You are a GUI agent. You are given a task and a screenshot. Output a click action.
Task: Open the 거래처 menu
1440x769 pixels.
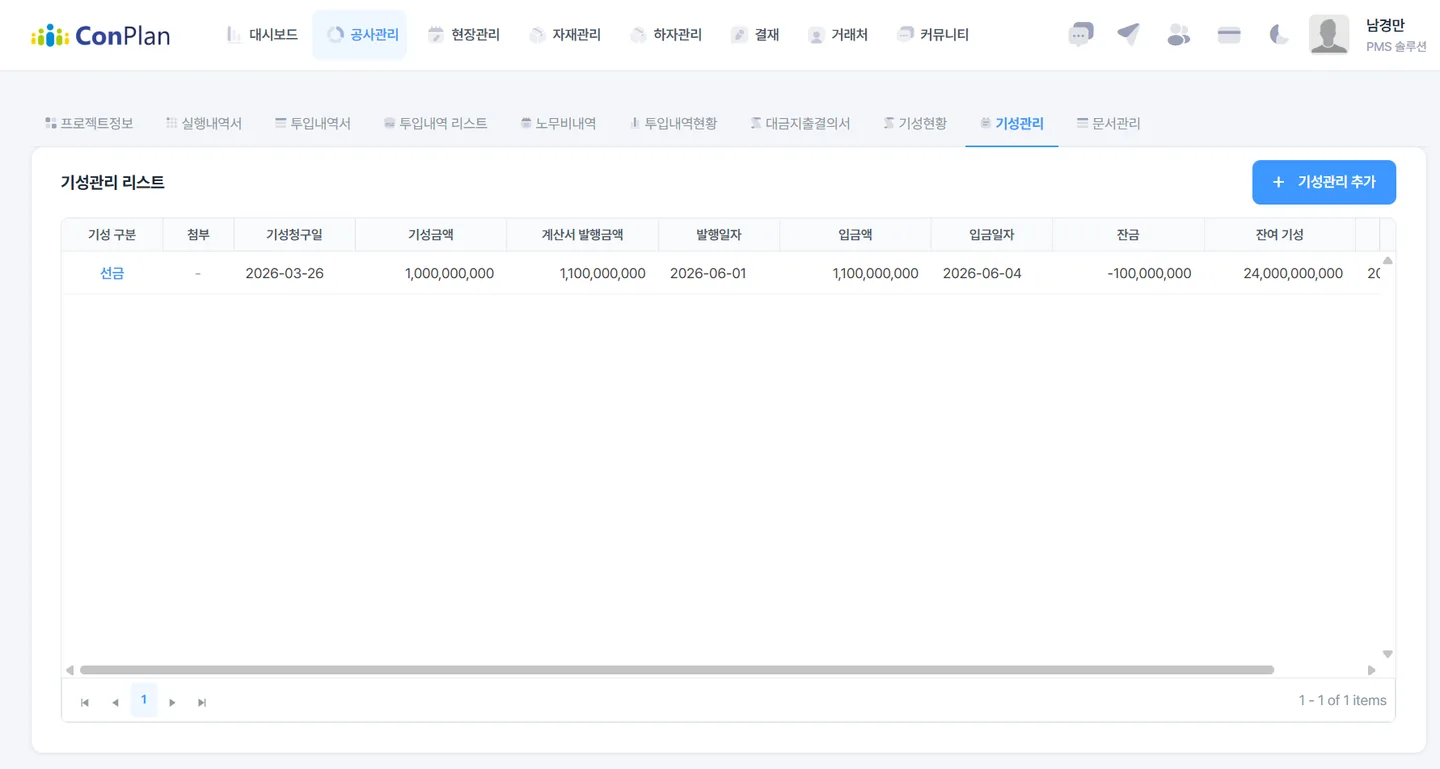coord(837,35)
